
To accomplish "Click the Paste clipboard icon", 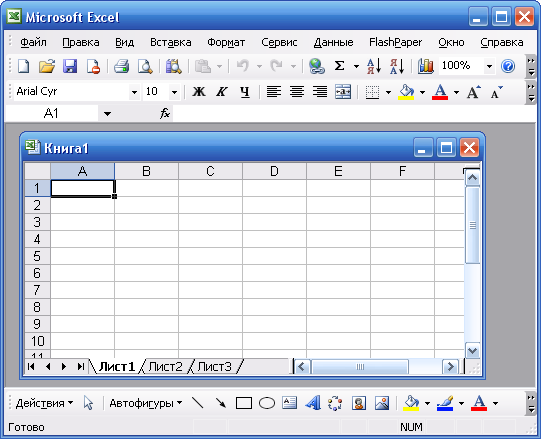I will [x=203, y=66].
